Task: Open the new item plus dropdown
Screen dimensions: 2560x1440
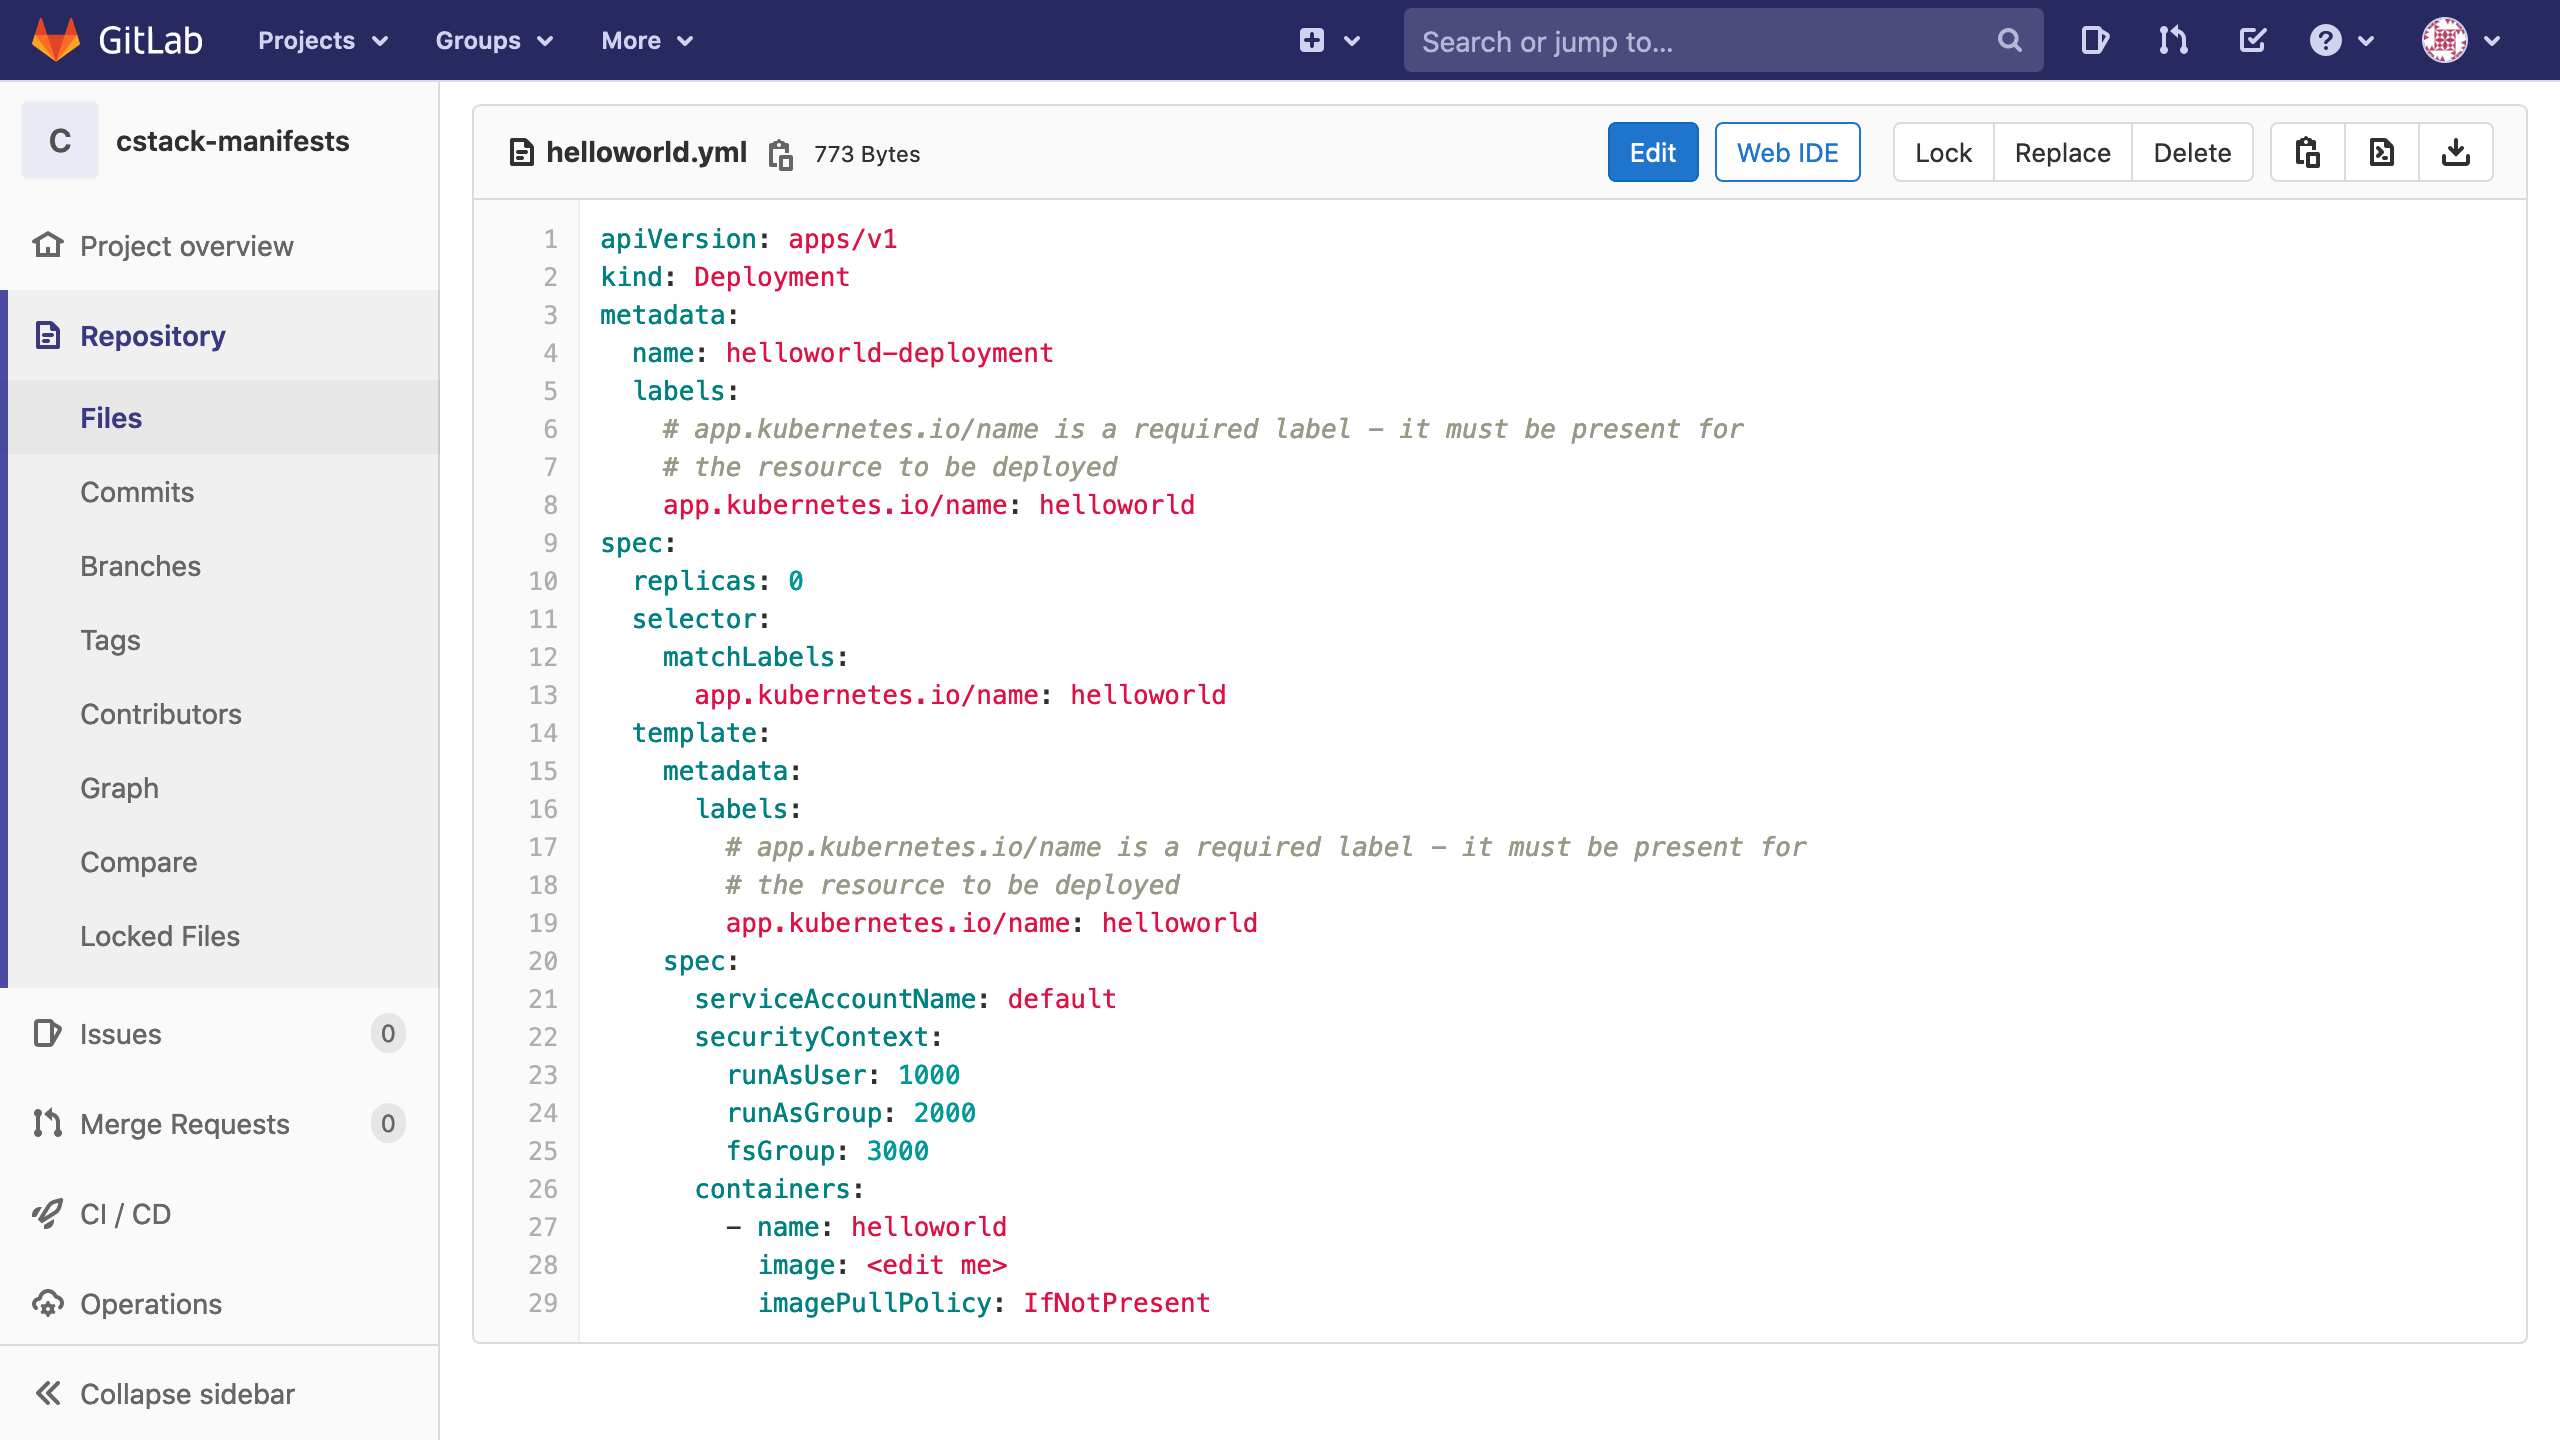Action: [1330, 40]
